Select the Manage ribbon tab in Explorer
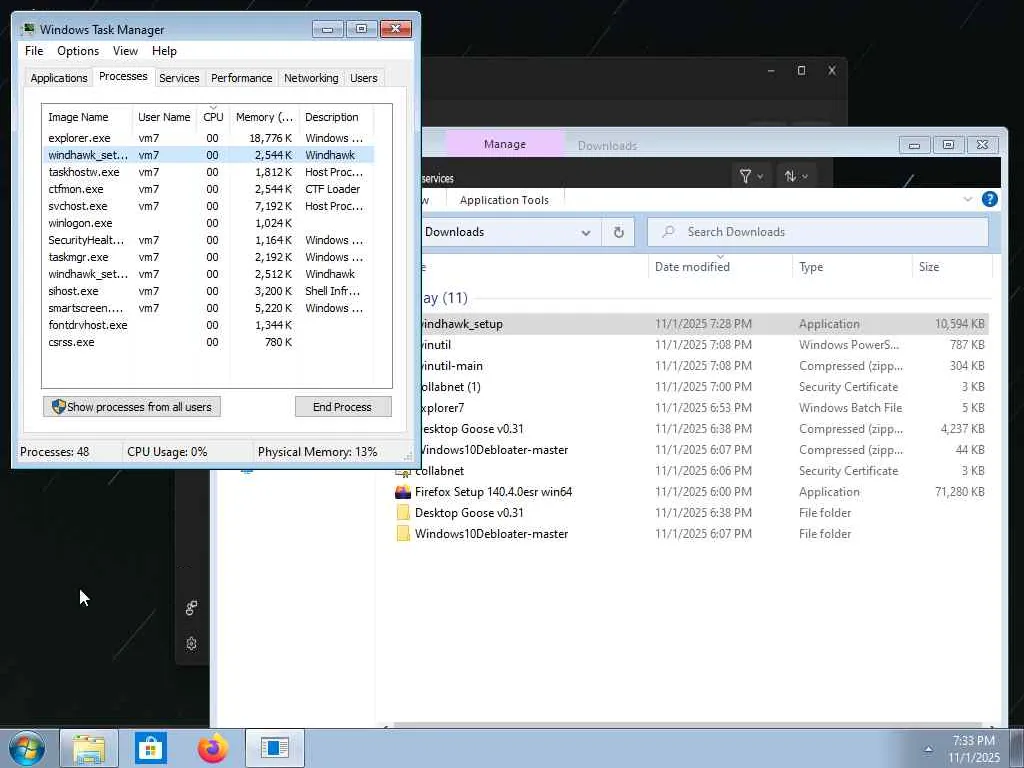 coord(505,144)
